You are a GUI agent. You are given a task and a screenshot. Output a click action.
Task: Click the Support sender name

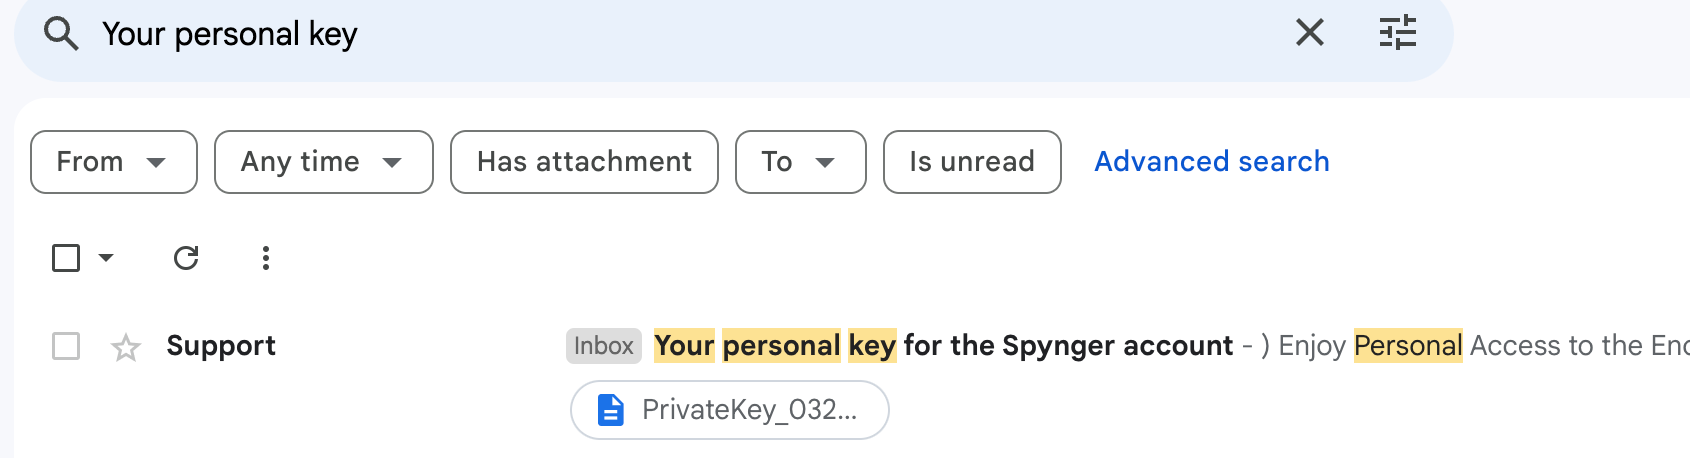click(x=221, y=346)
